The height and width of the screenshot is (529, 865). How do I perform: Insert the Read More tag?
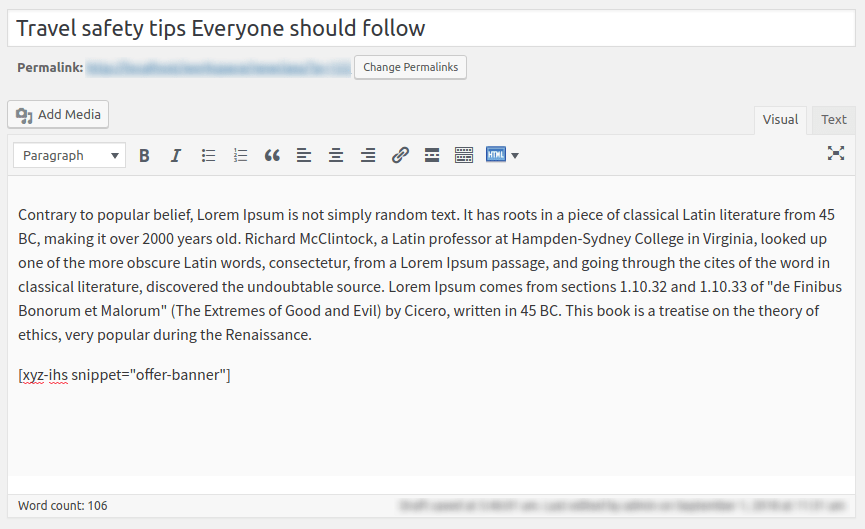[x=432, y=156]
